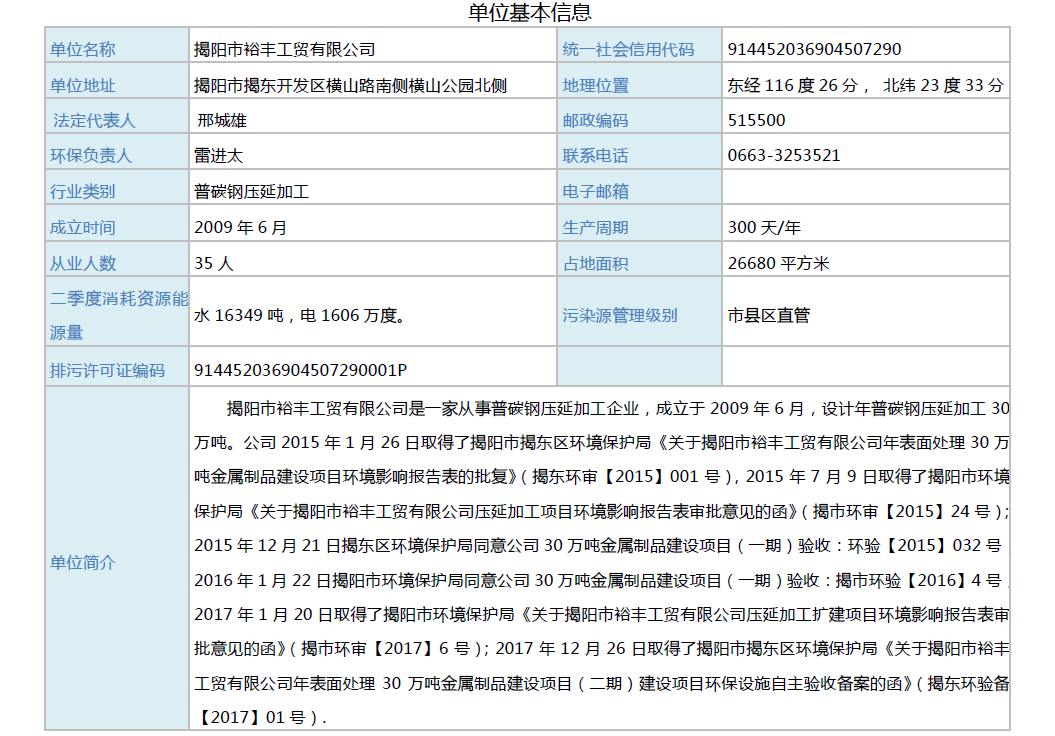The image size is (1055, 736).
Task: Click the value 300天/年
Action: point(764,227)
